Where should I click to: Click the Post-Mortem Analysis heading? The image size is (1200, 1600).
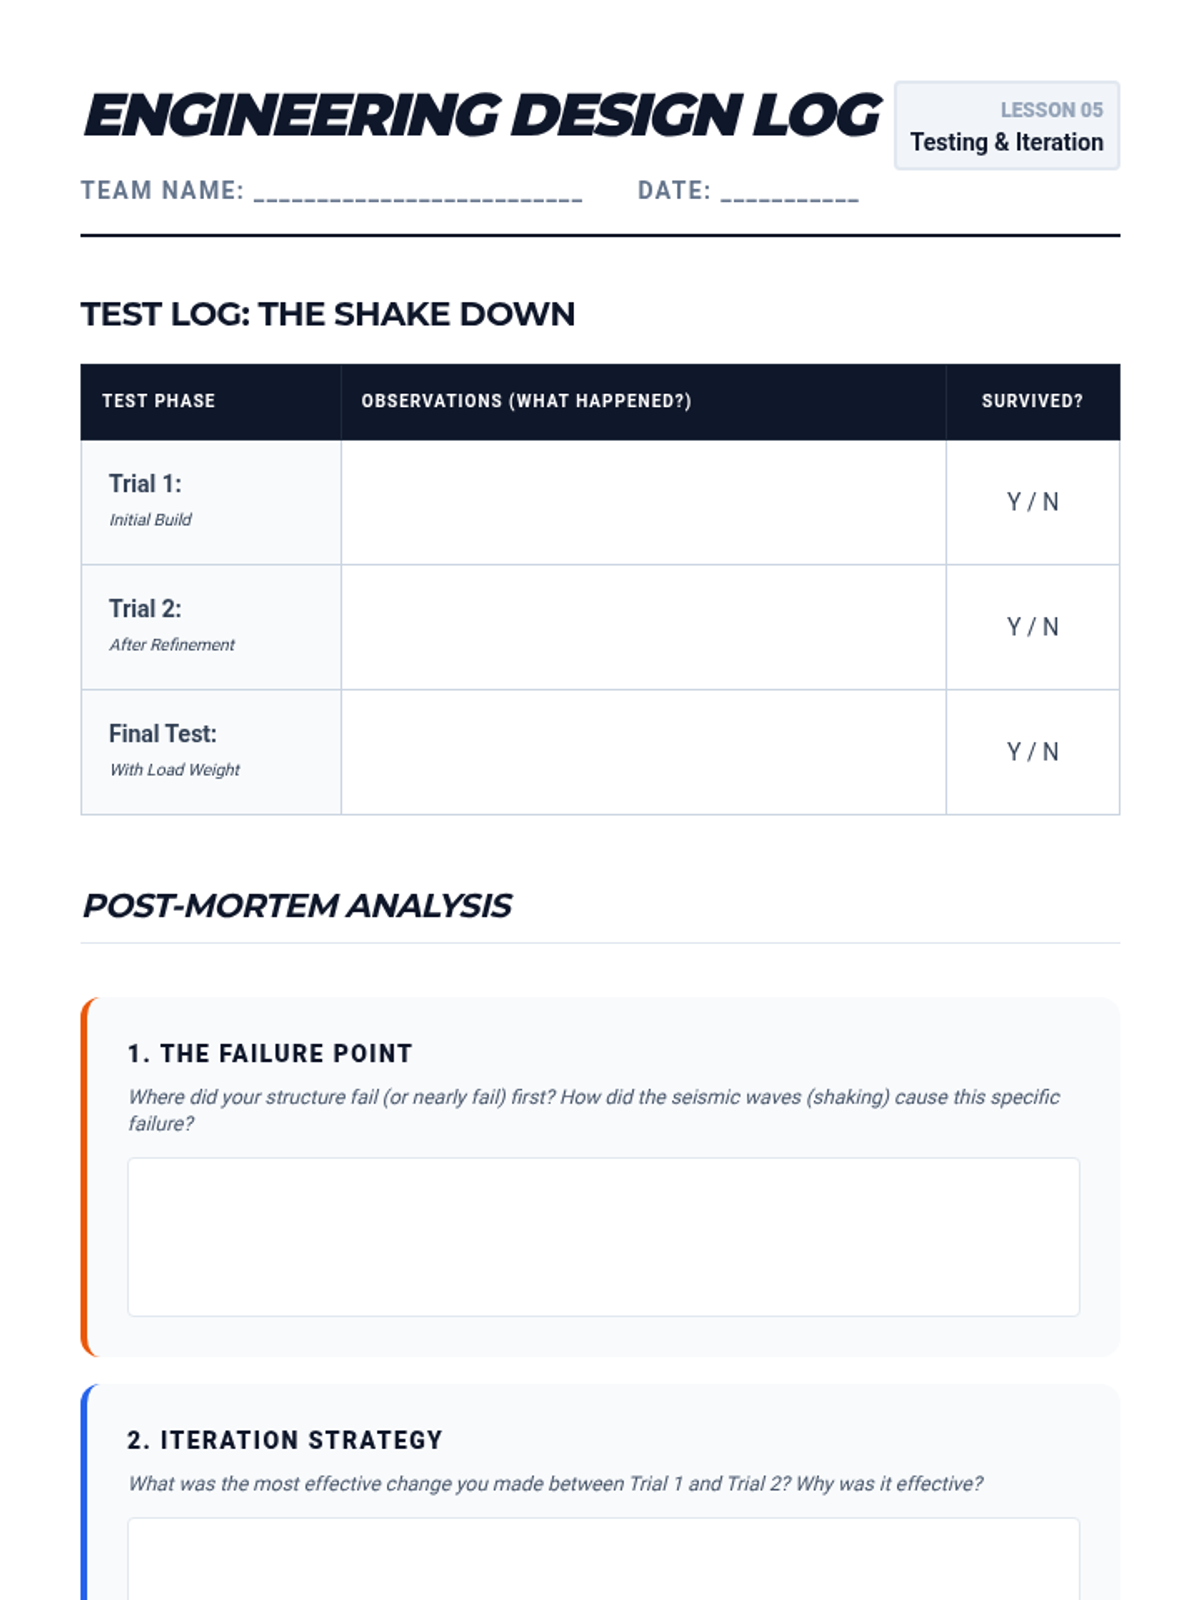point(297,906)
